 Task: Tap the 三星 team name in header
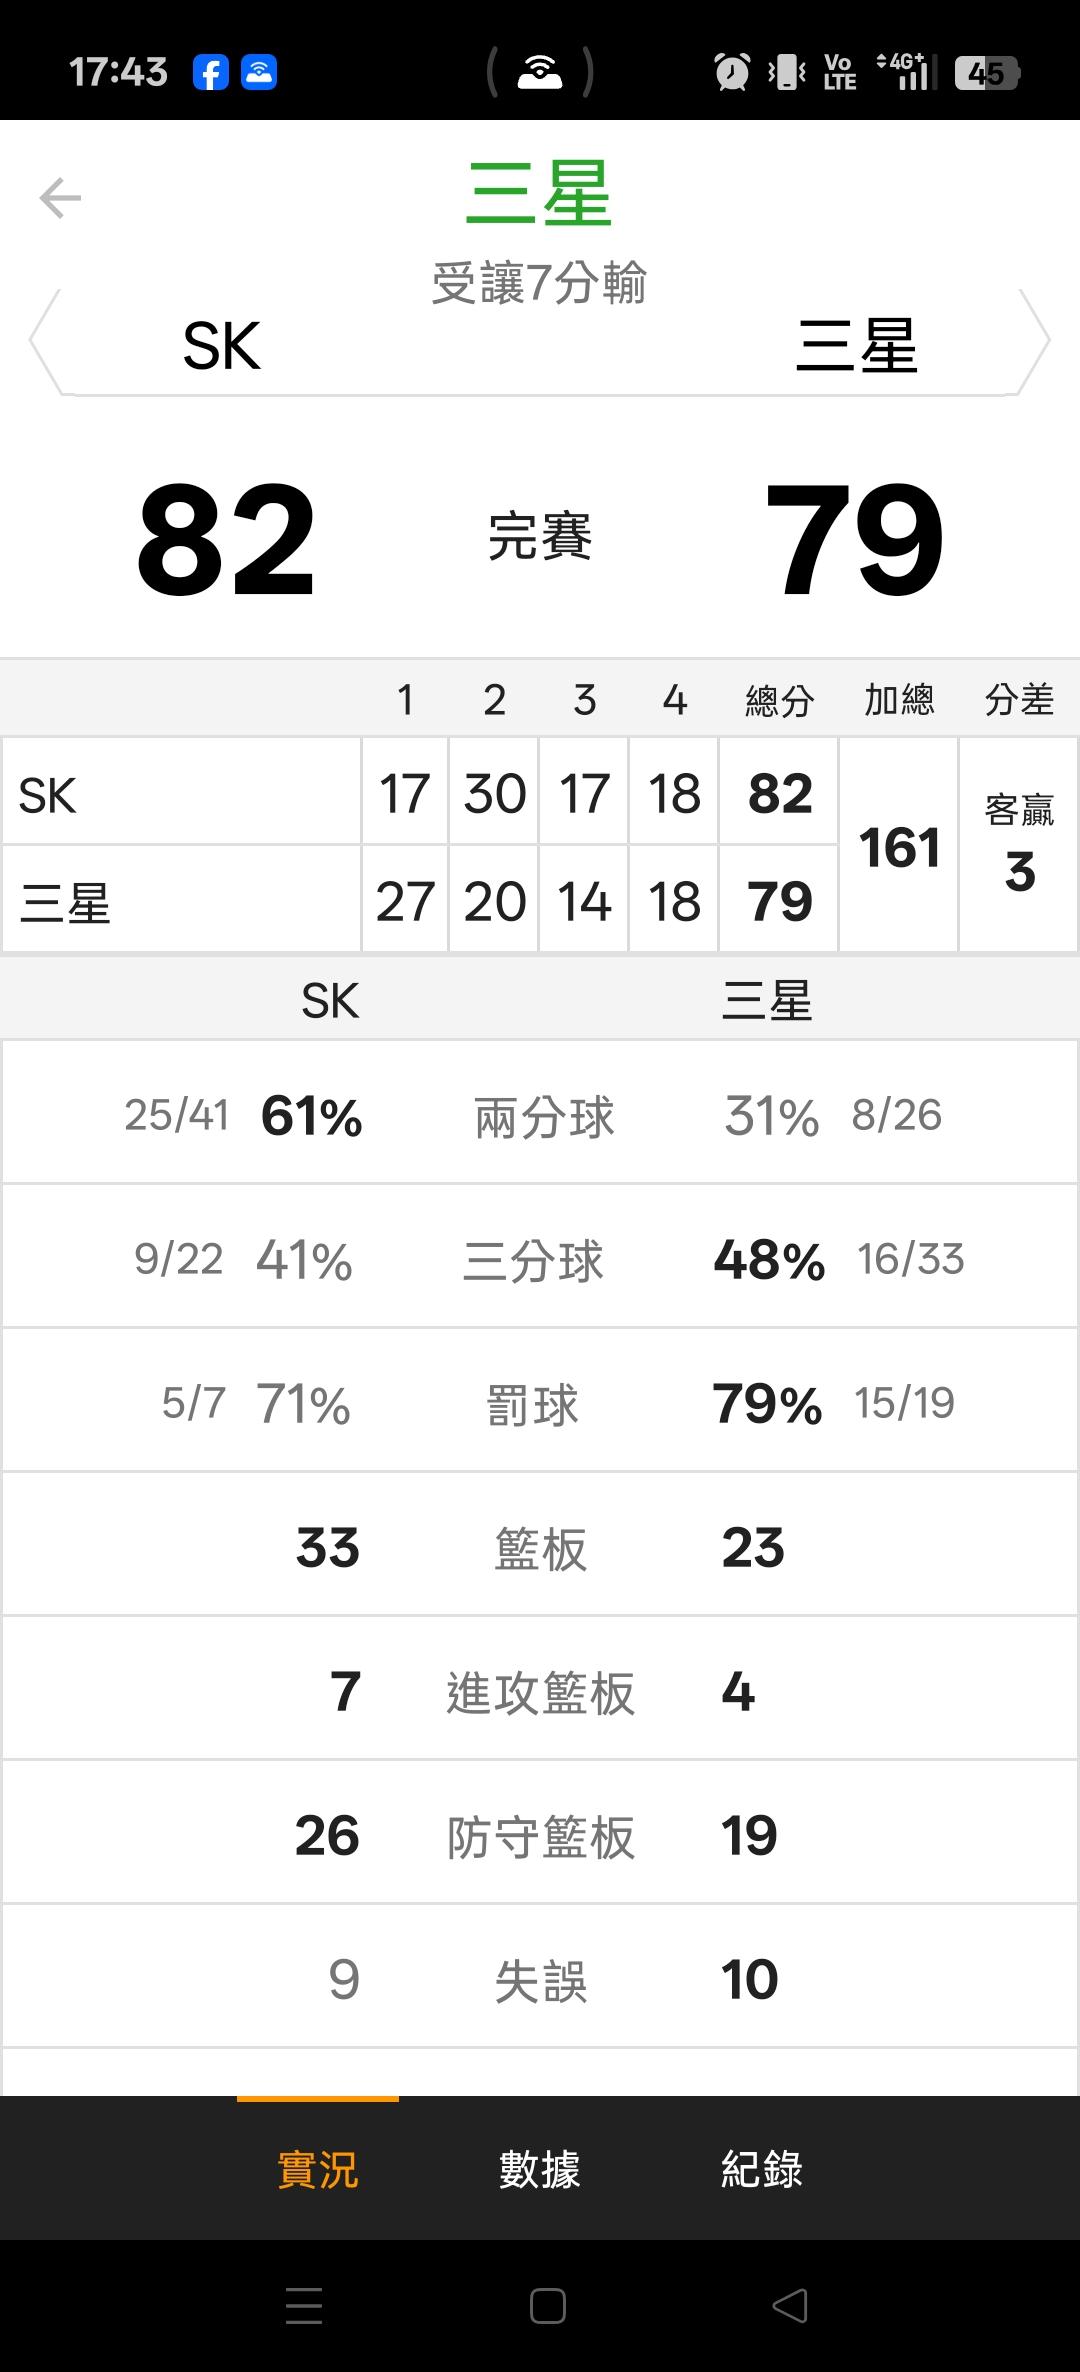[x=857, y=346]
